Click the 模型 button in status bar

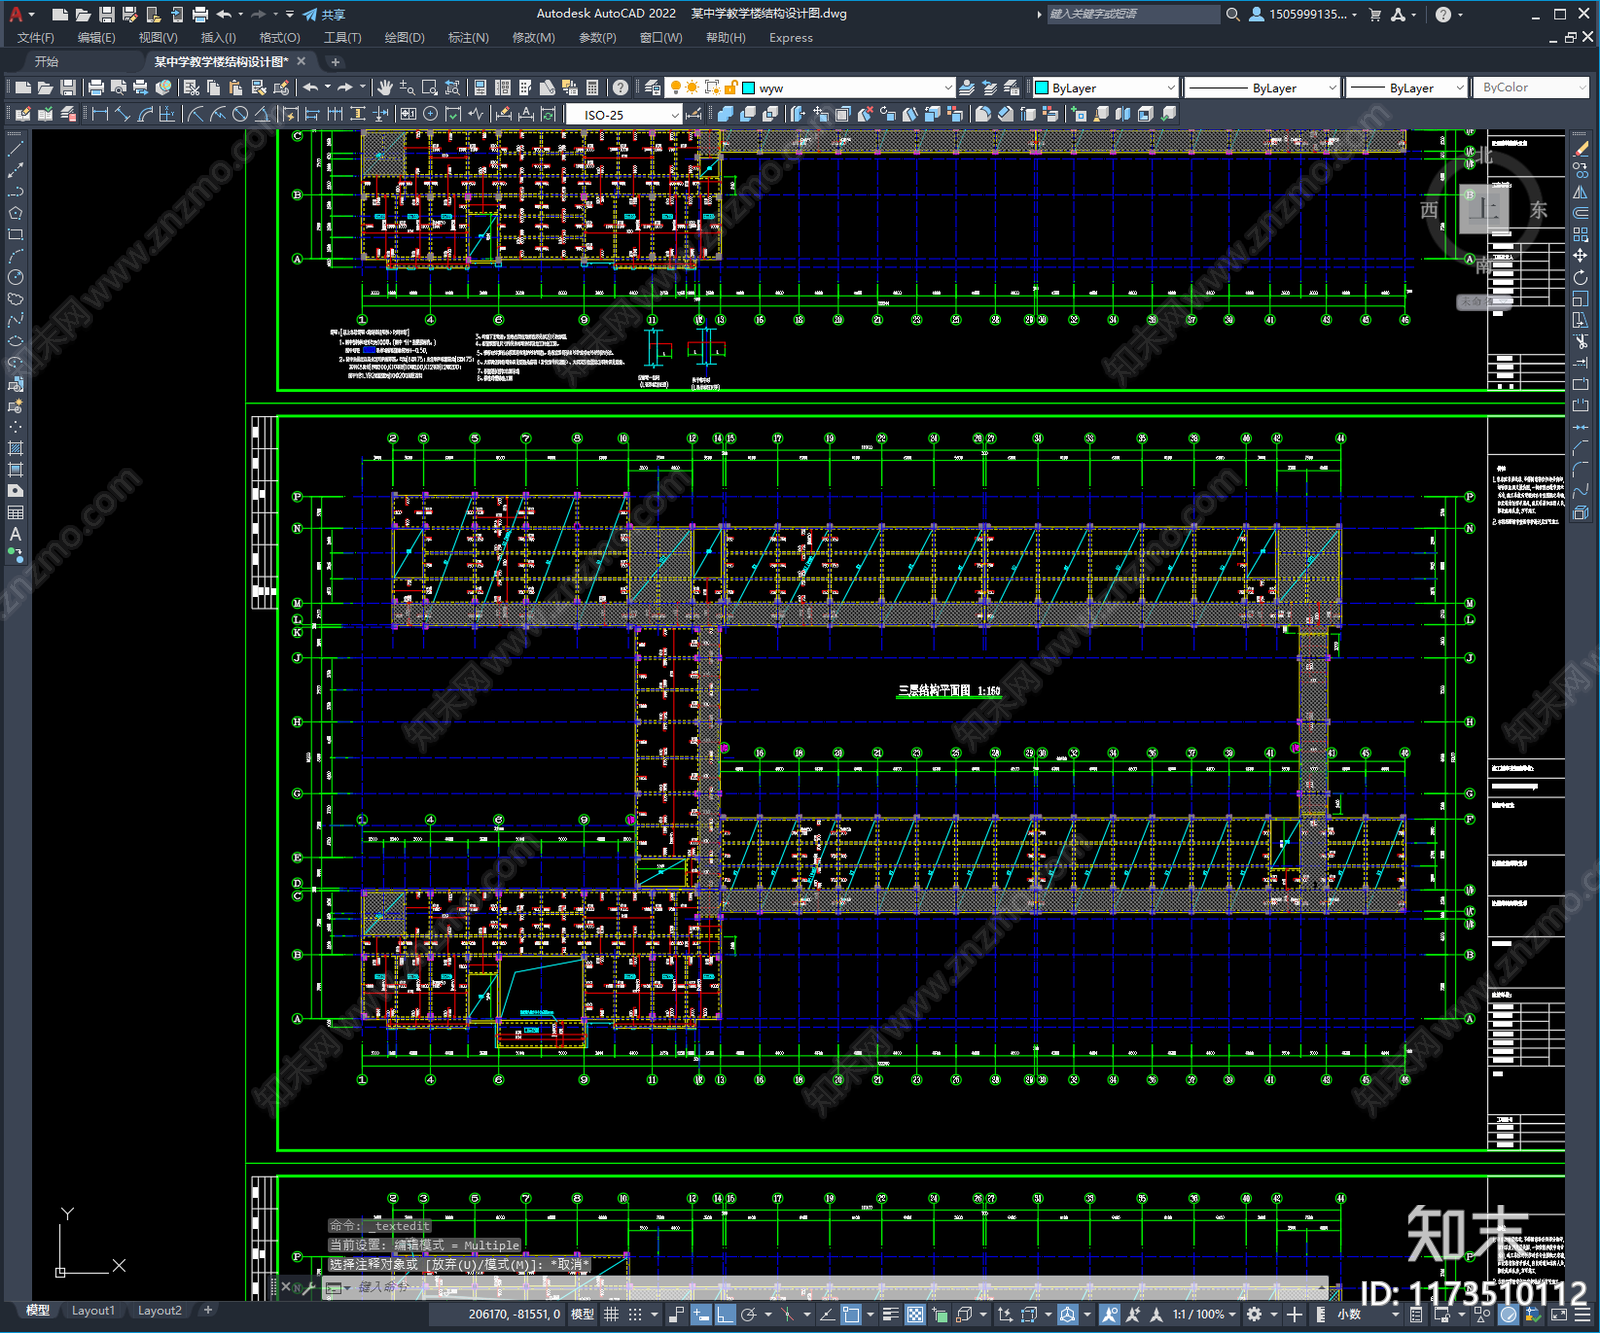tap(582, 1314)
